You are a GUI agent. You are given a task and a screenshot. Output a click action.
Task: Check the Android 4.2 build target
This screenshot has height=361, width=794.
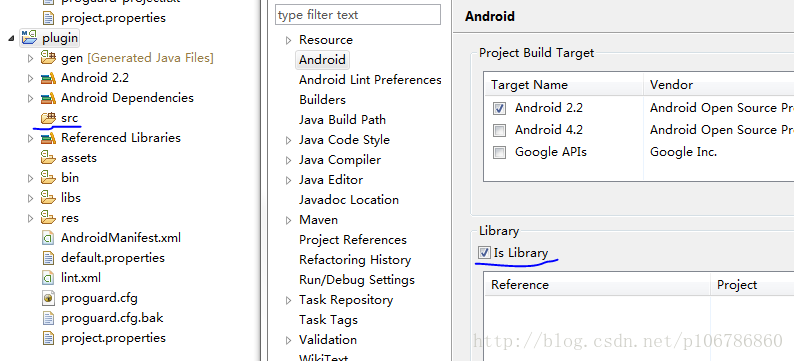(x=499, y=131)
